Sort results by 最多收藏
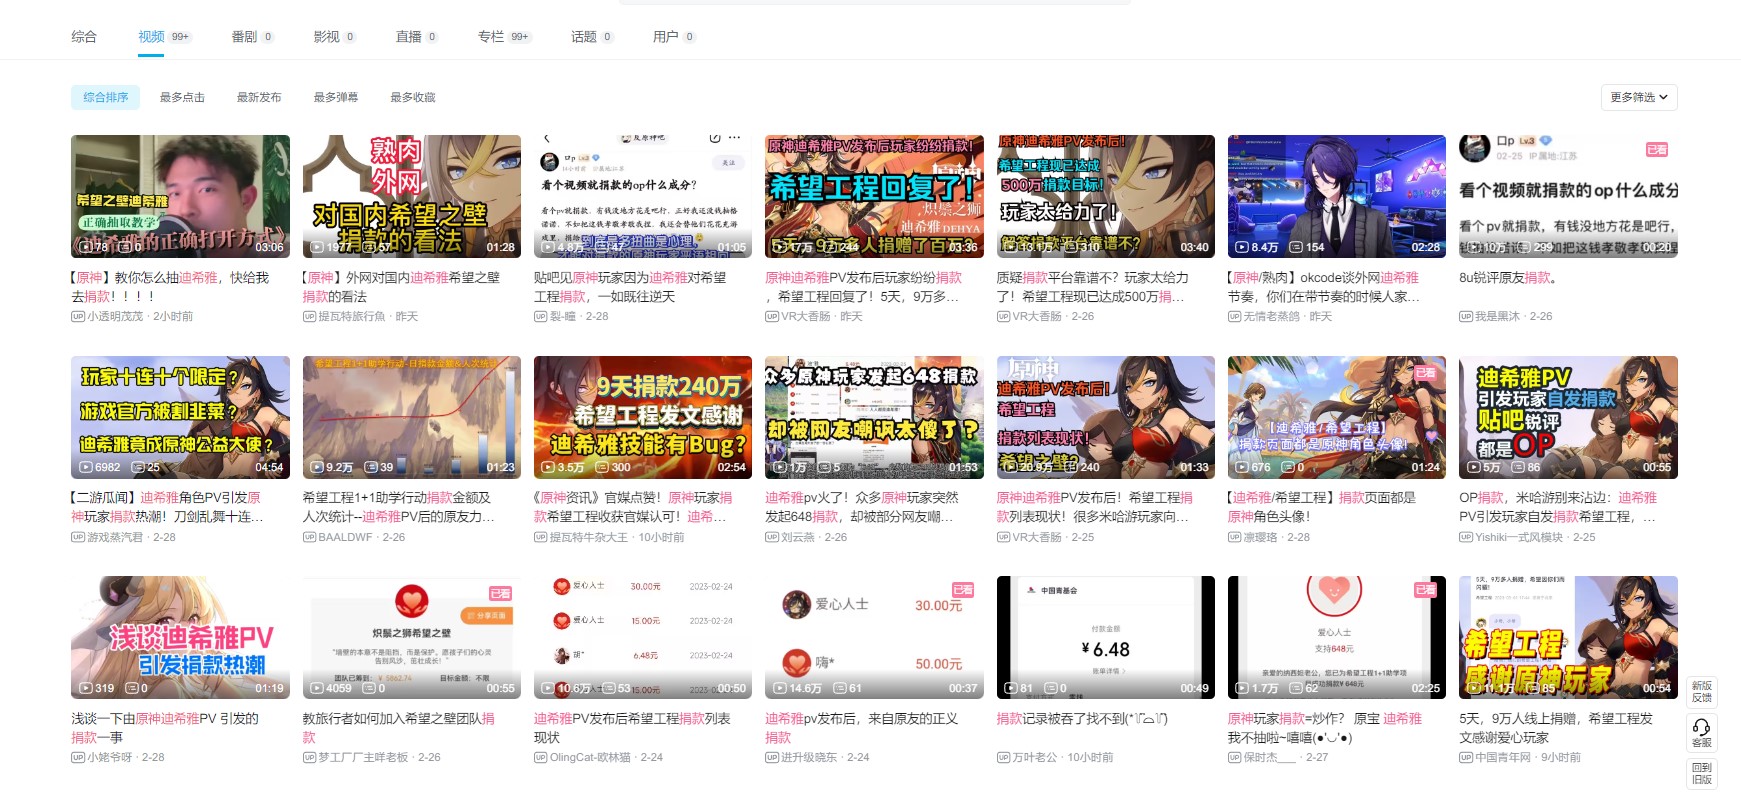 click(413, 97)
